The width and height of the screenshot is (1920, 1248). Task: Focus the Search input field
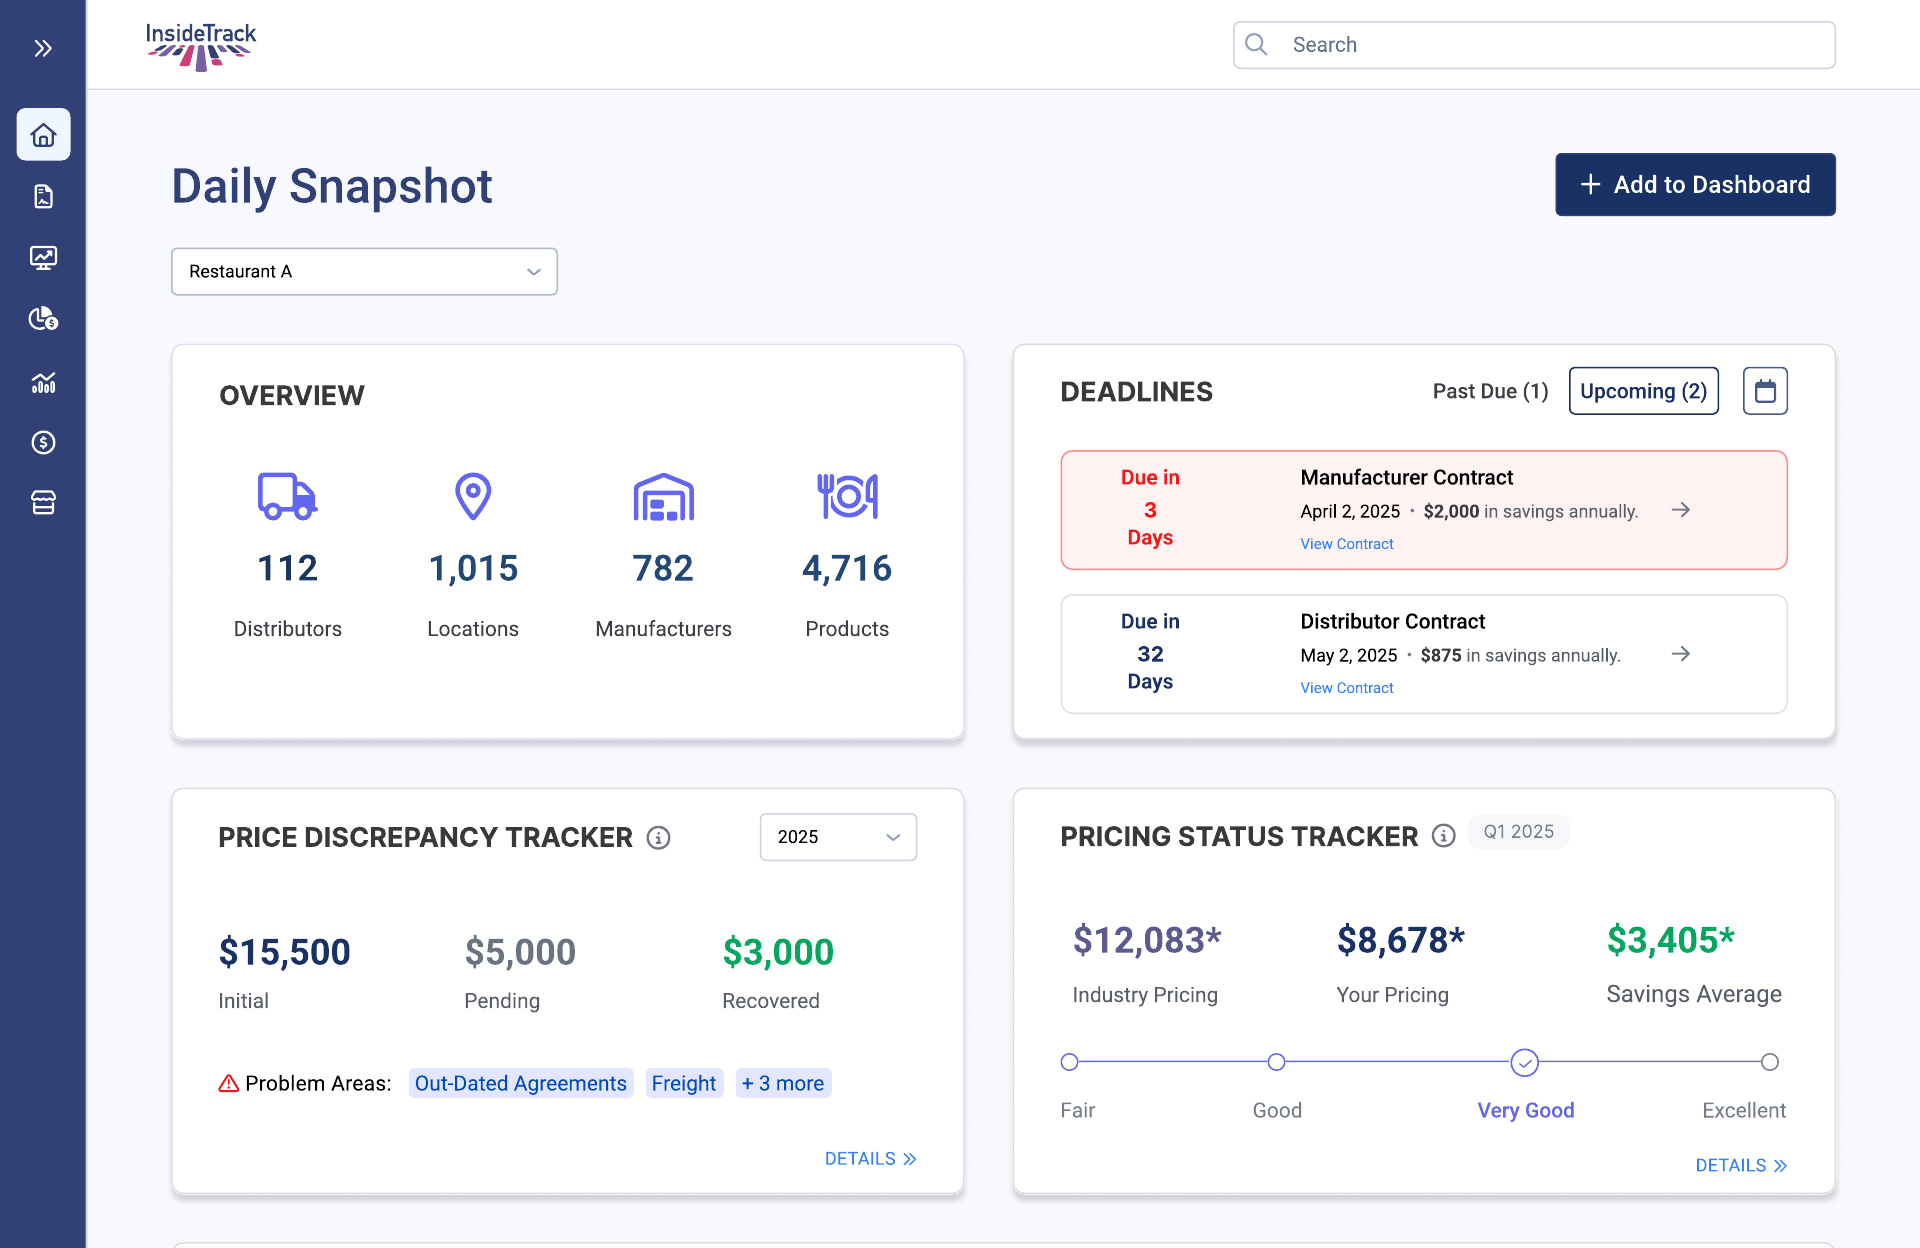[1534, 45]
